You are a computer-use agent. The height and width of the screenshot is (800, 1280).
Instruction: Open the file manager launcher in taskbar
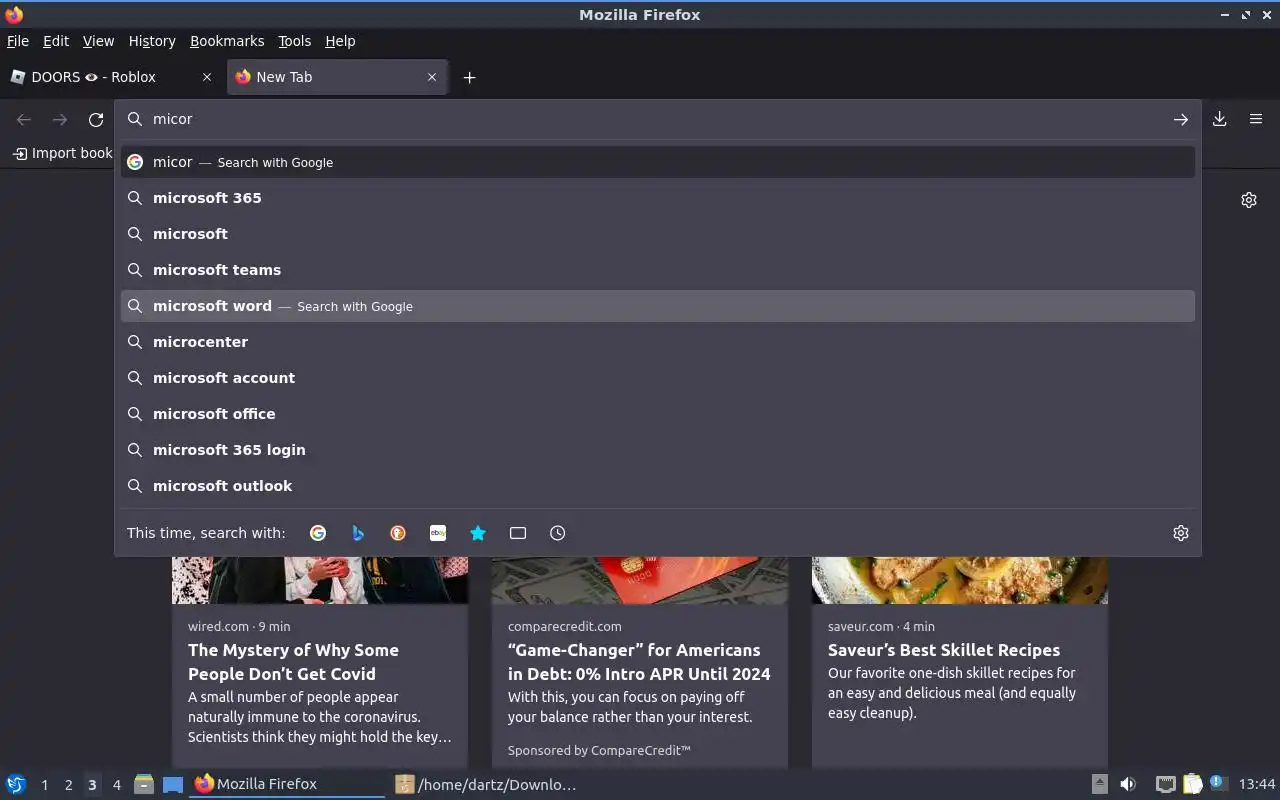(x=144, y=784)
